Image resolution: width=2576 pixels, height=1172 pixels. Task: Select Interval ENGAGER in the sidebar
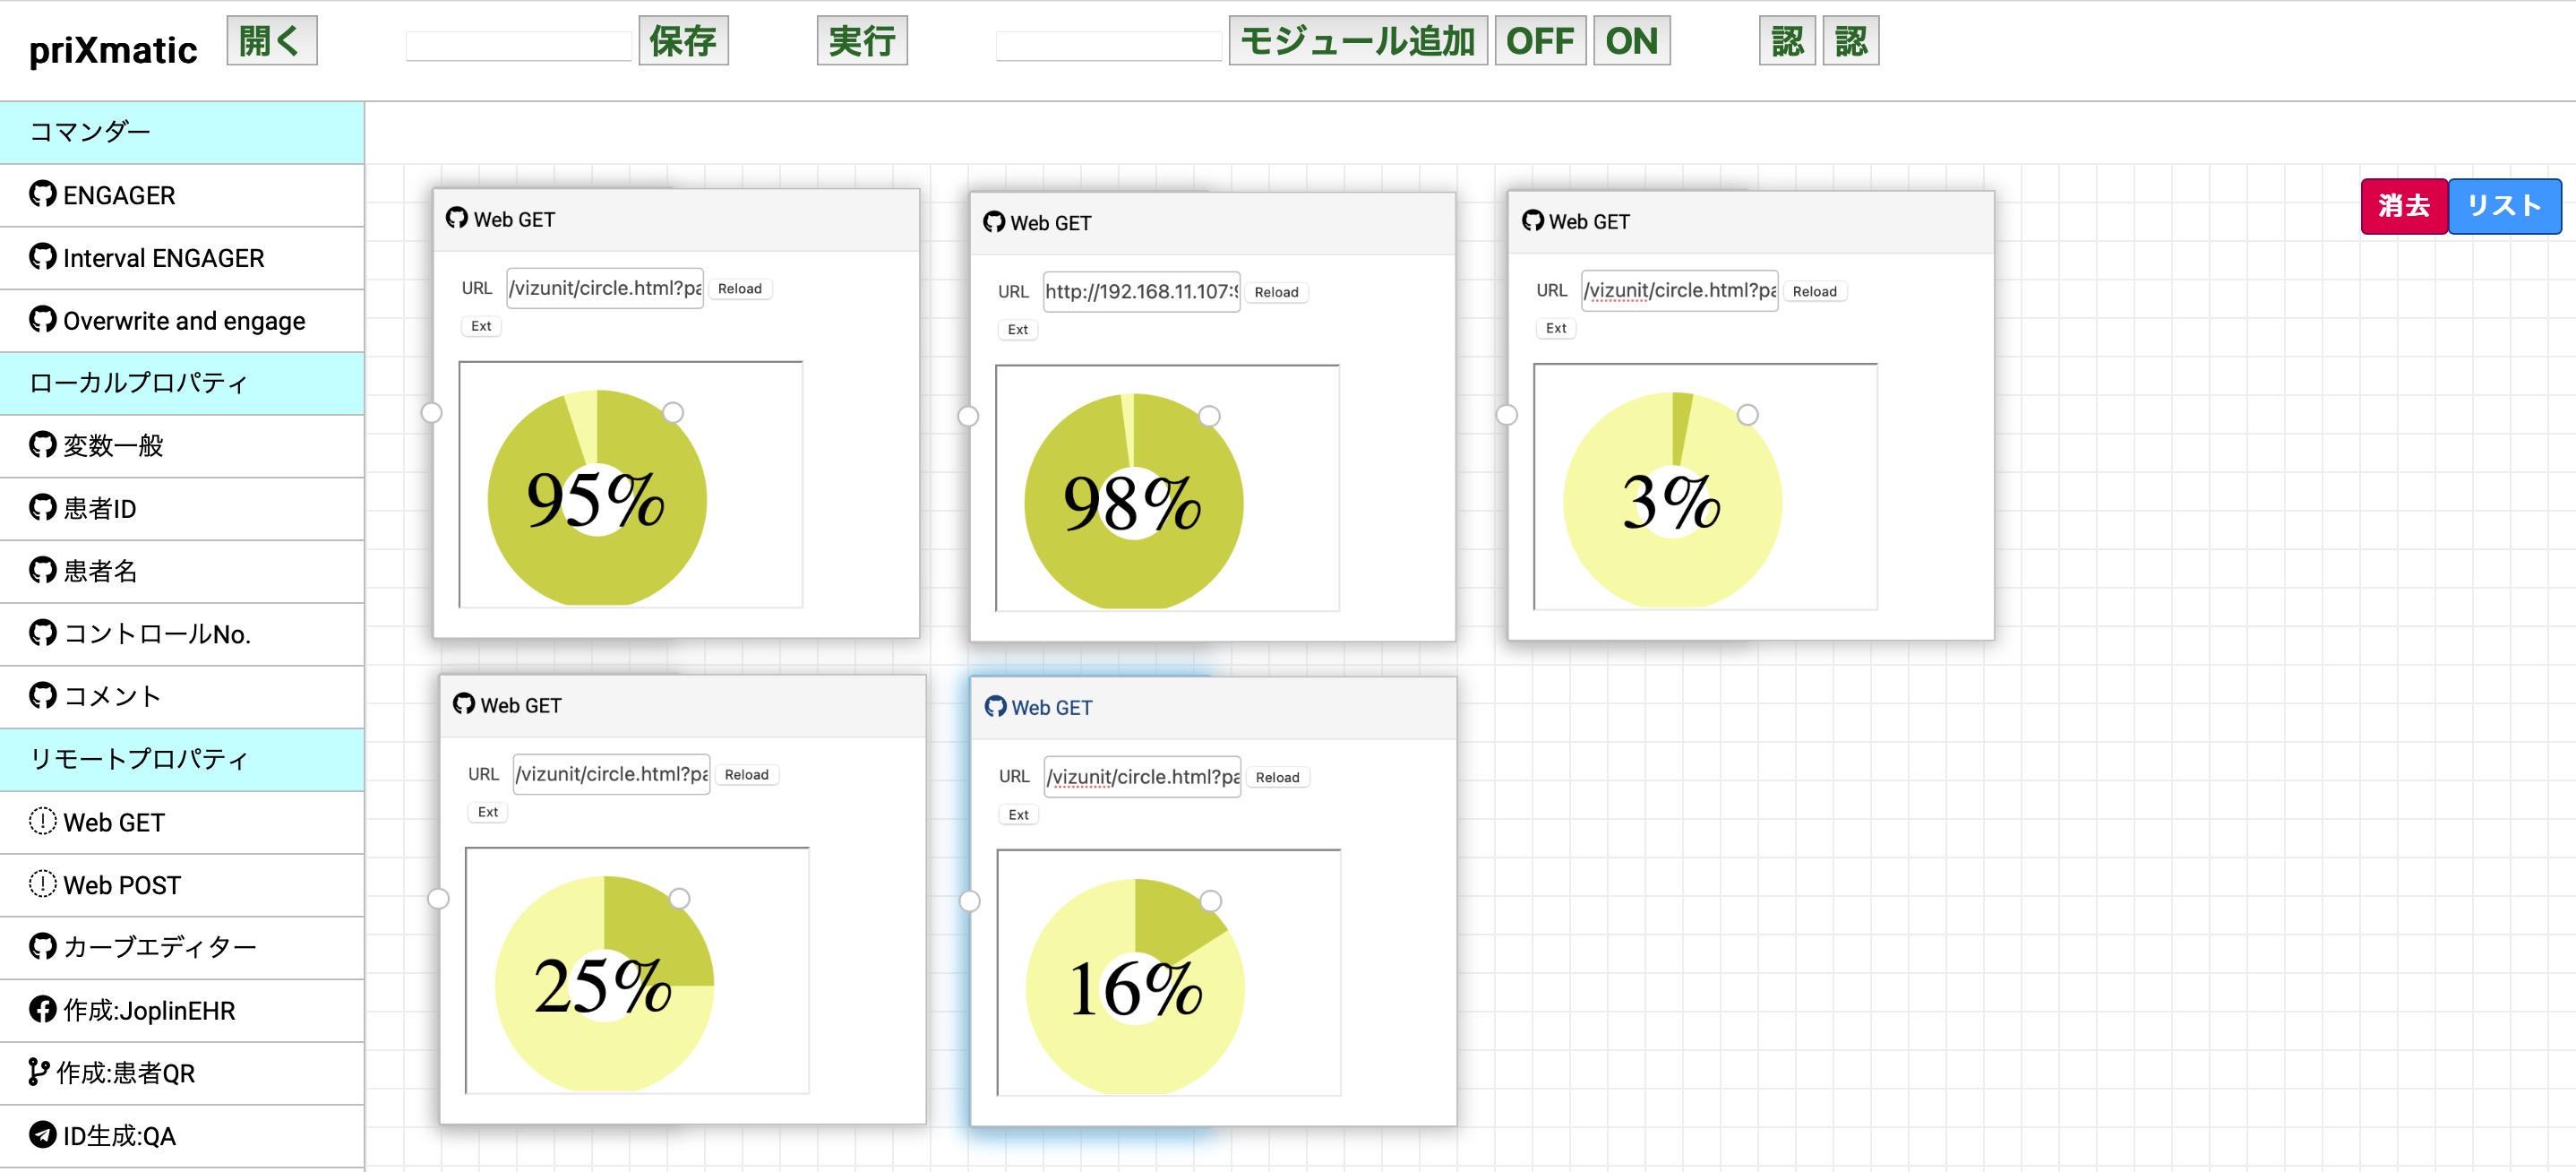tap(182, 258)
